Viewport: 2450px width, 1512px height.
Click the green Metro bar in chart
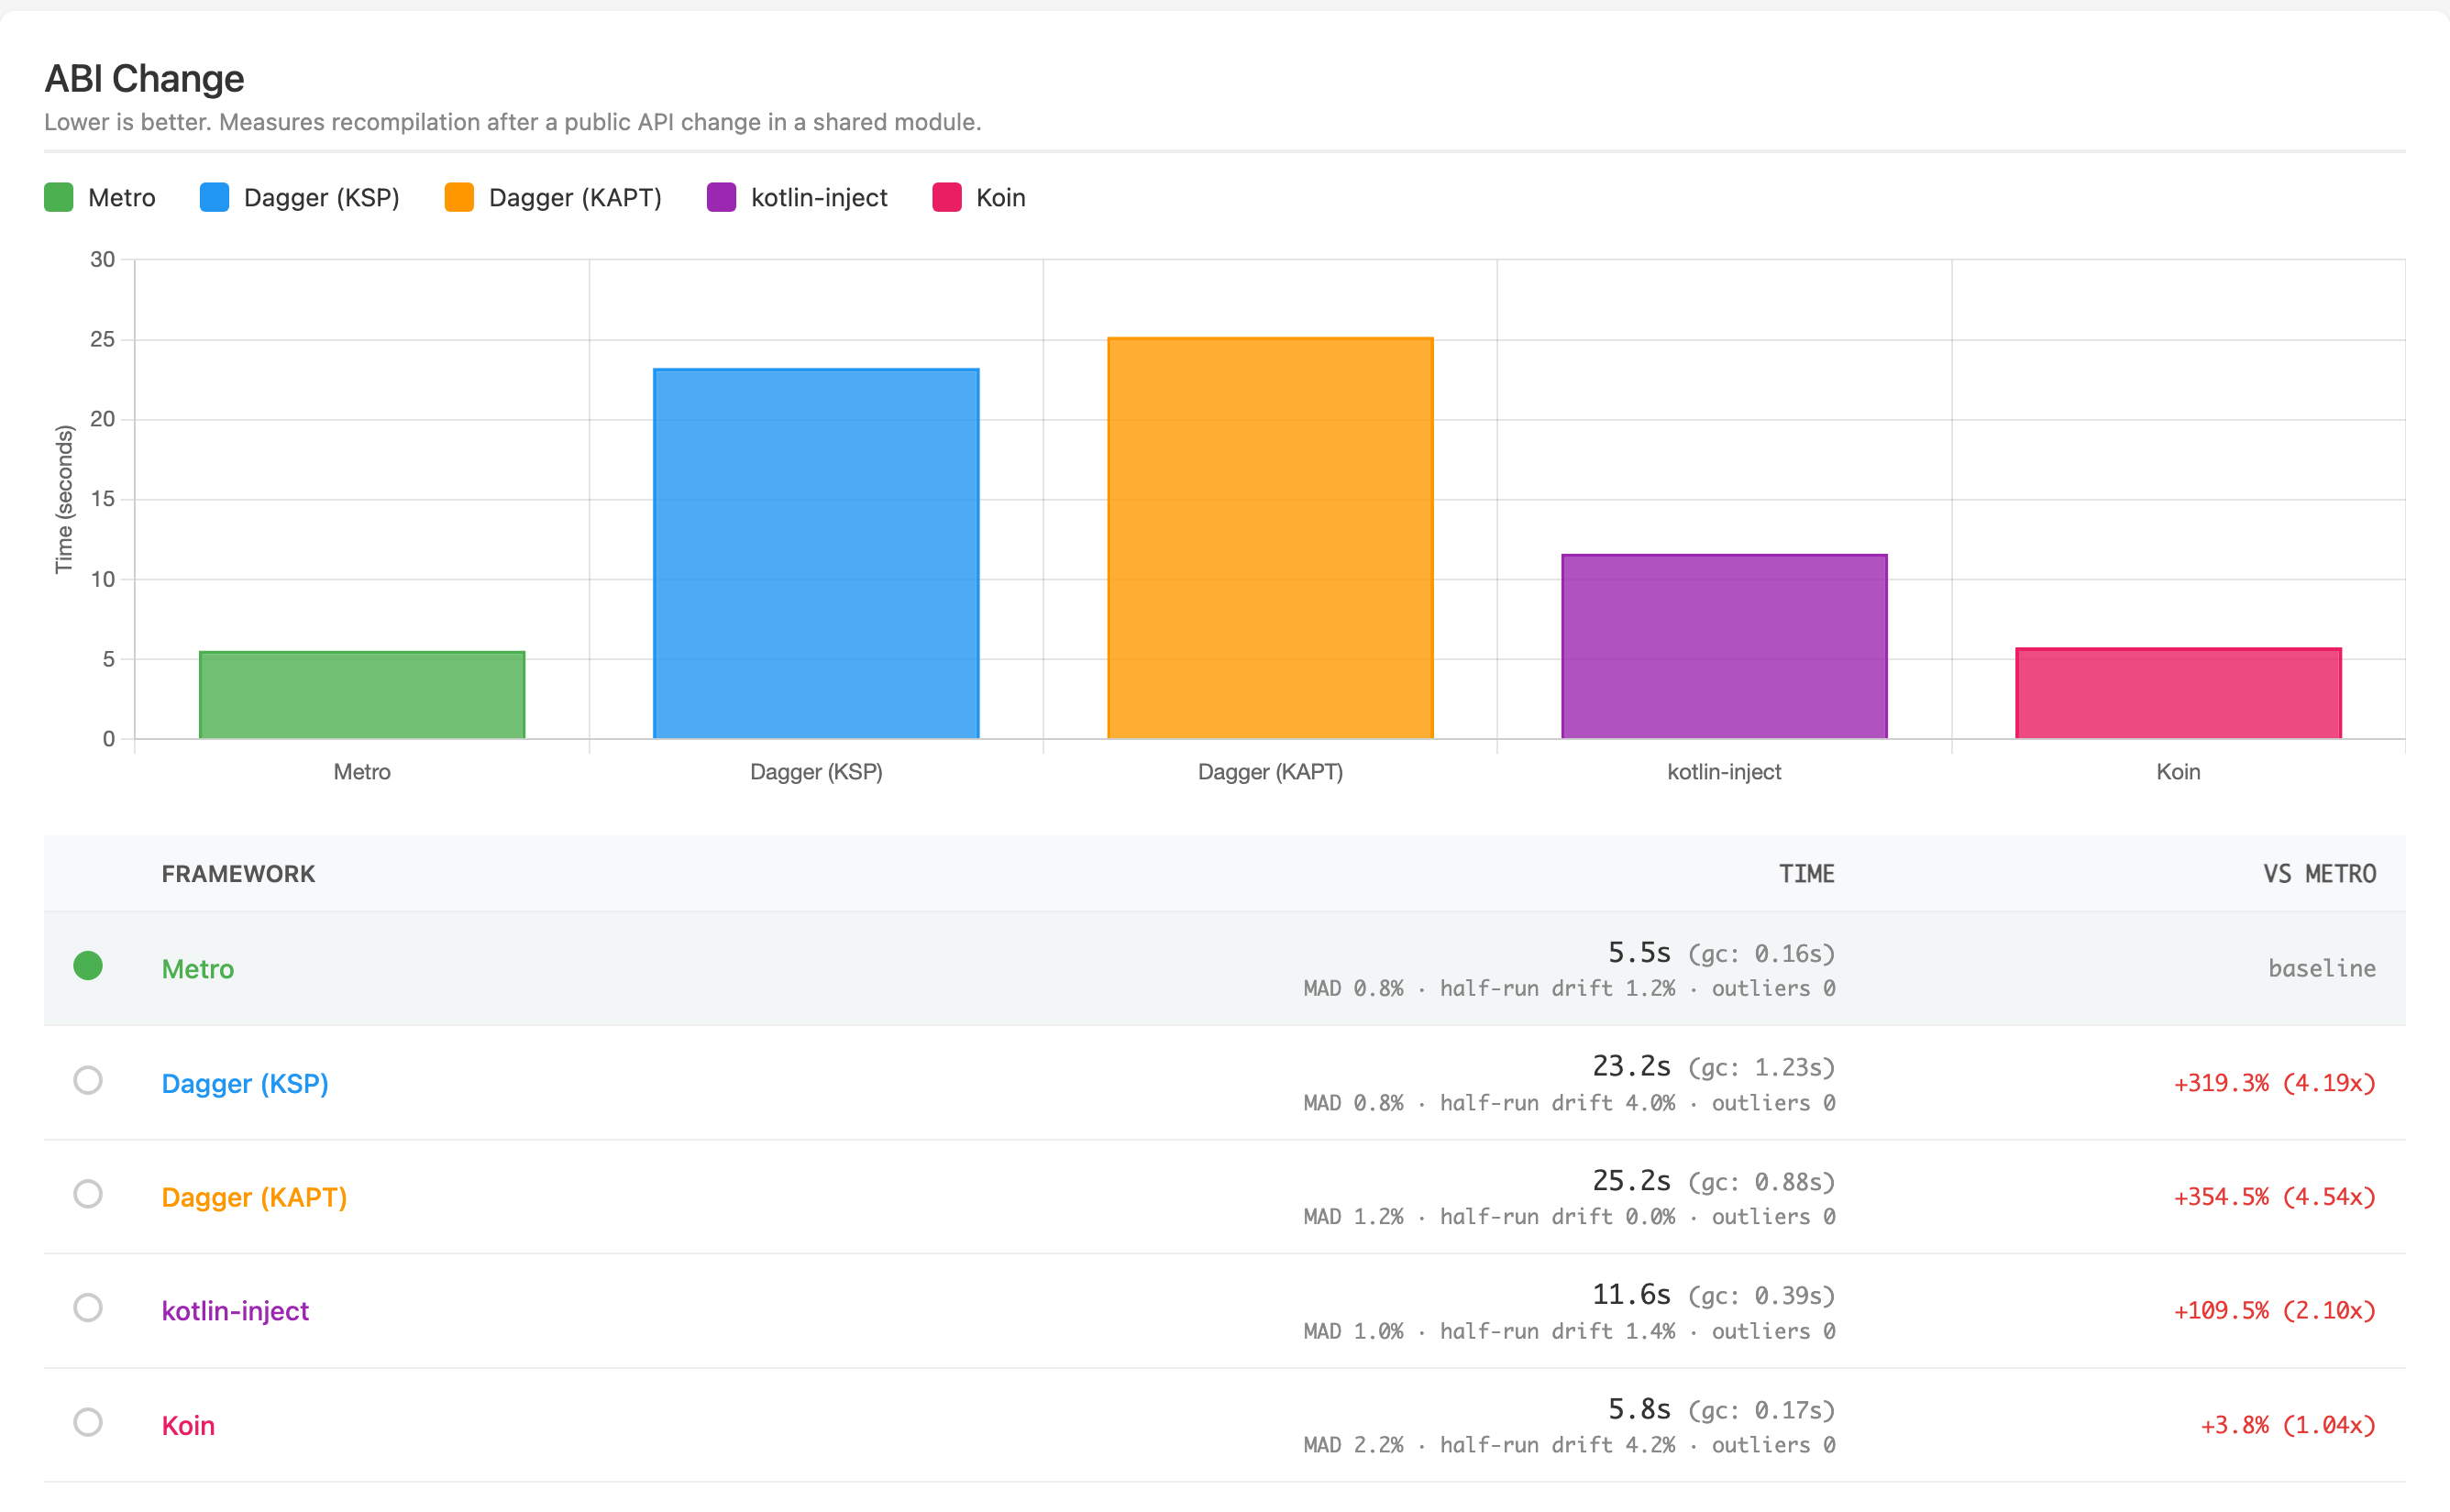pos(362,695)
